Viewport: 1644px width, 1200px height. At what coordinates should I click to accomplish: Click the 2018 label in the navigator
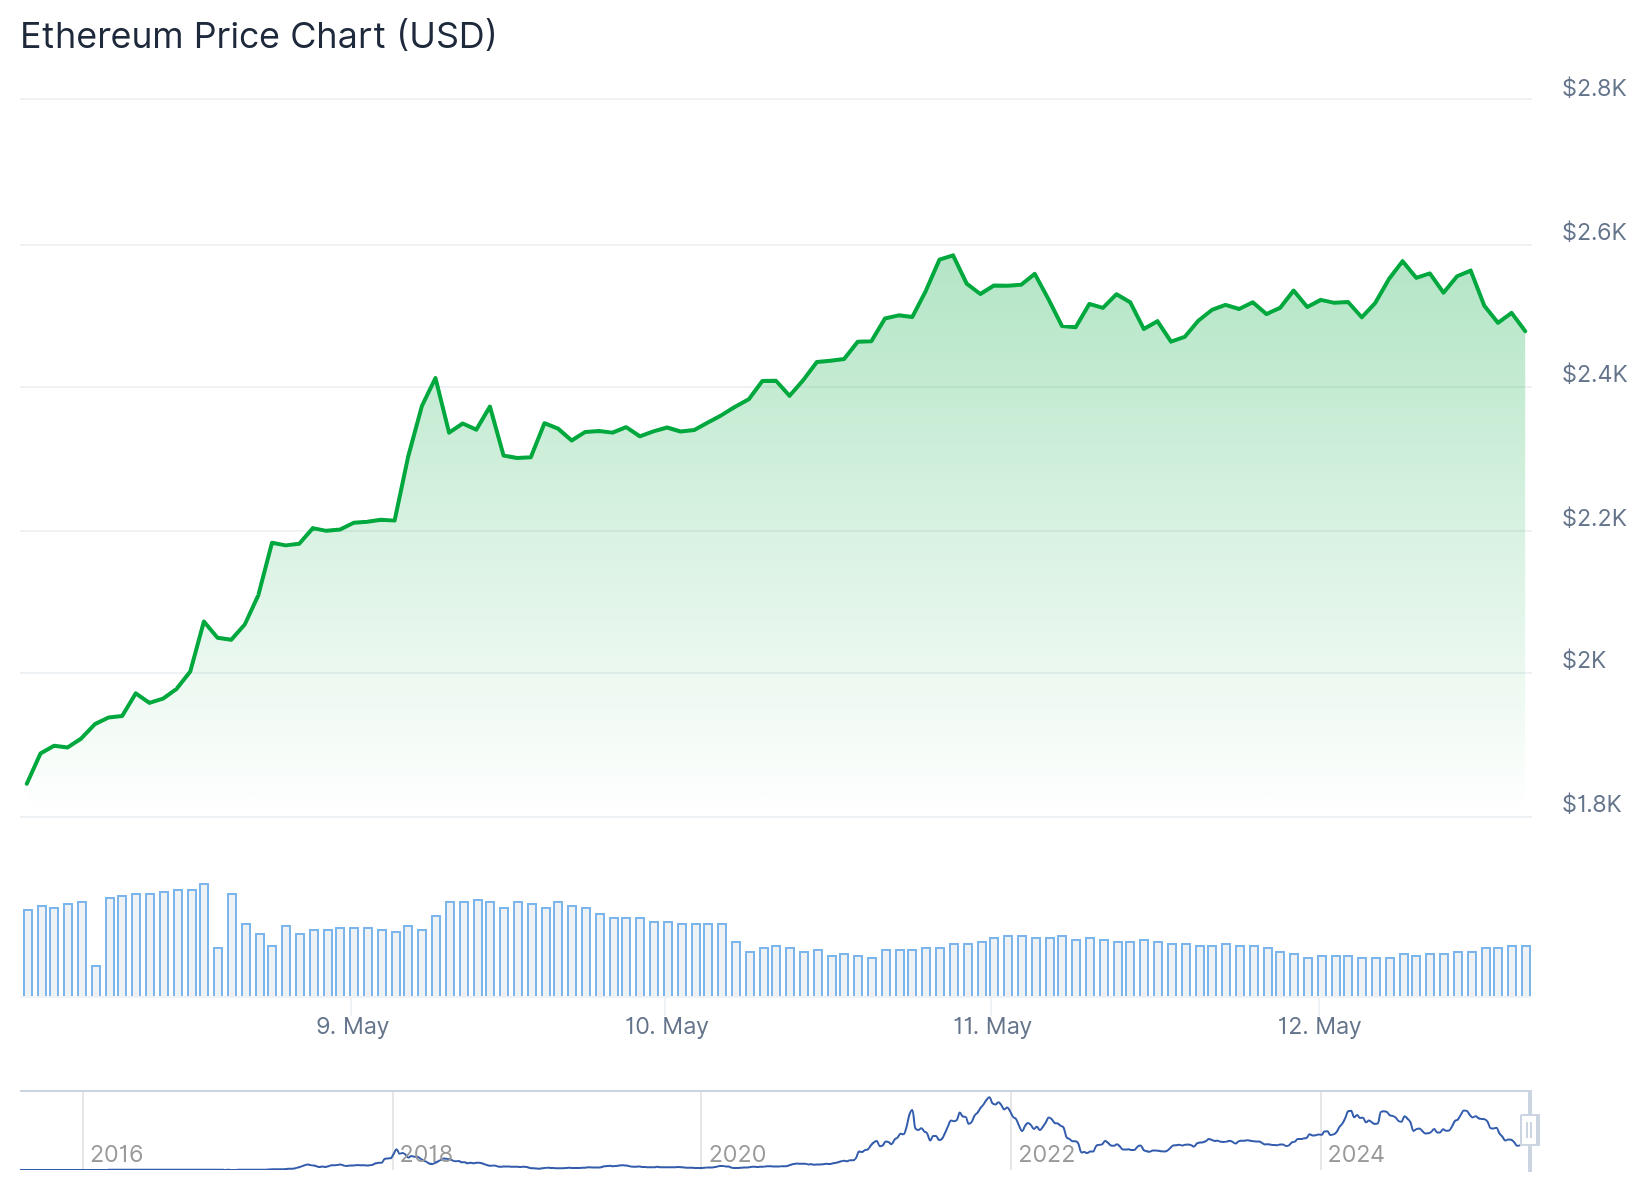click(427, 1154)
